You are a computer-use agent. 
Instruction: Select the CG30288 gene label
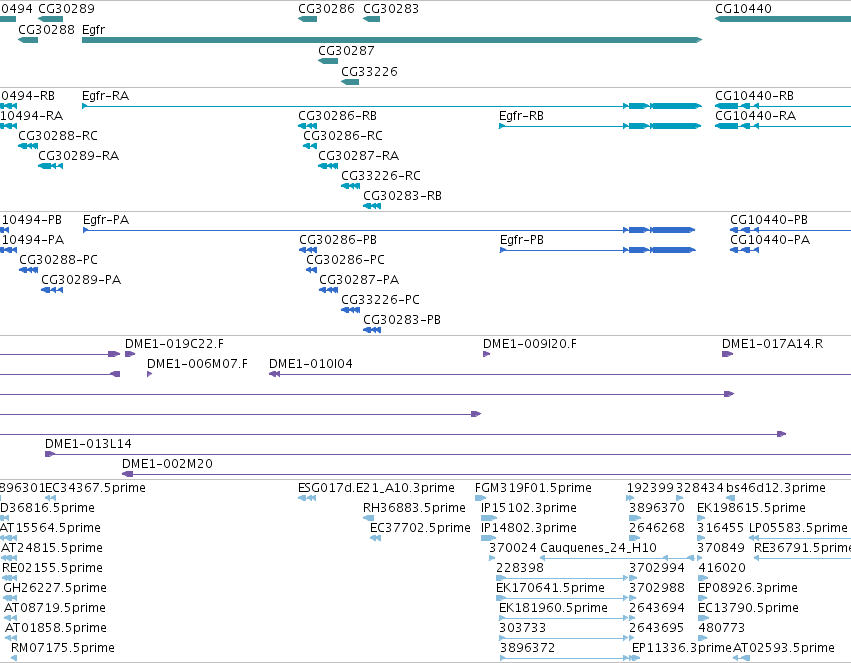point(46,29)
